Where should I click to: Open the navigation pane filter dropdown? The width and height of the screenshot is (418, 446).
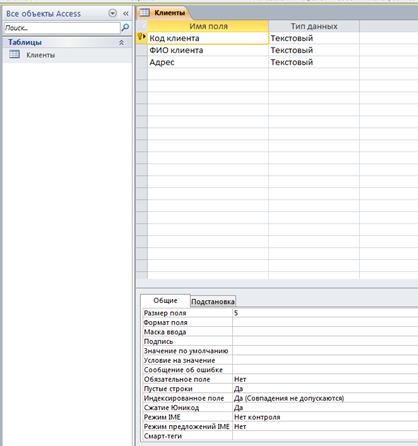(113, 13)
